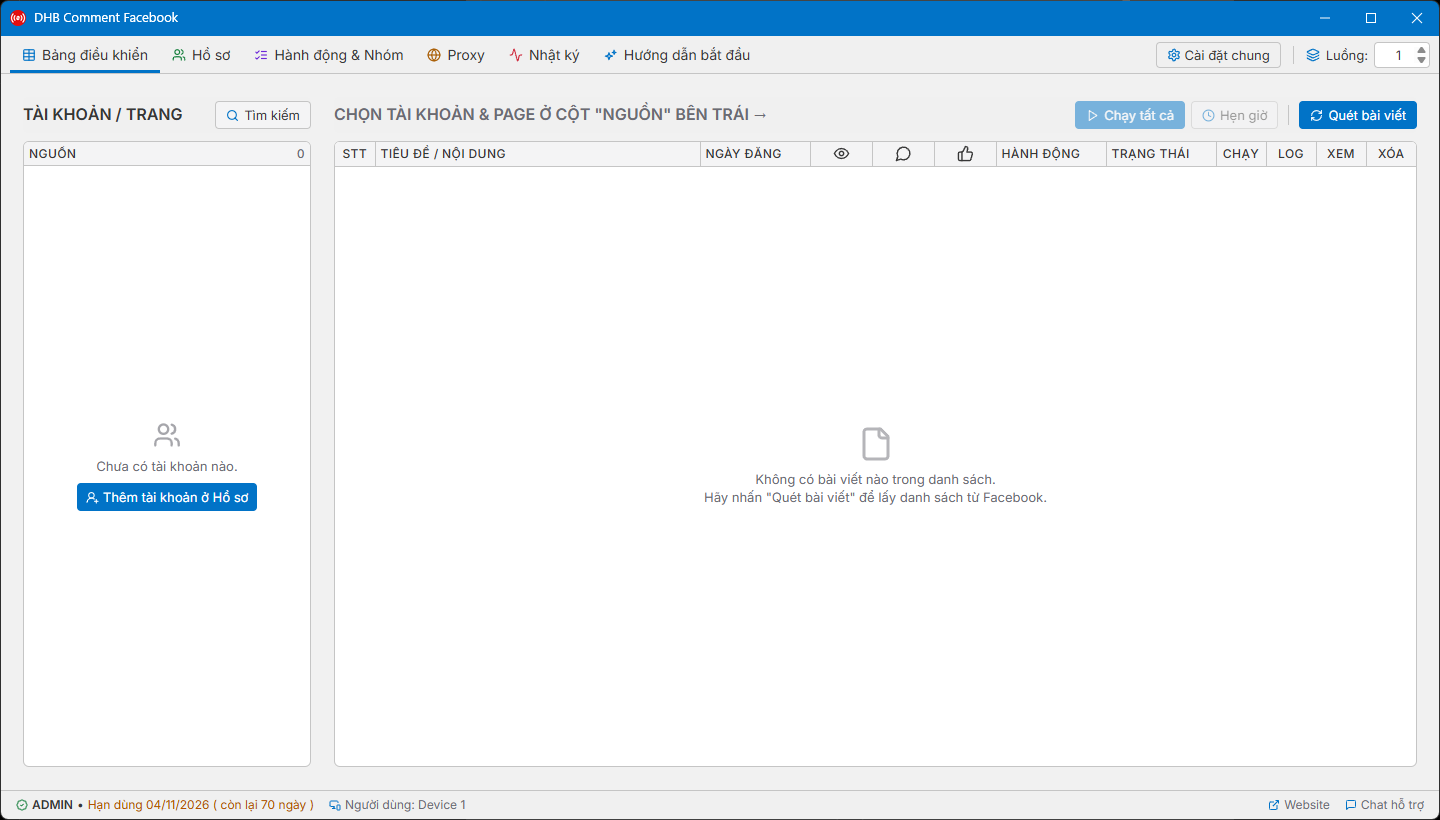Click the count 0 in NGUỒN header
Viewport: 1440px width, 820px height.
pyautogui.click(x=301, y=154)
